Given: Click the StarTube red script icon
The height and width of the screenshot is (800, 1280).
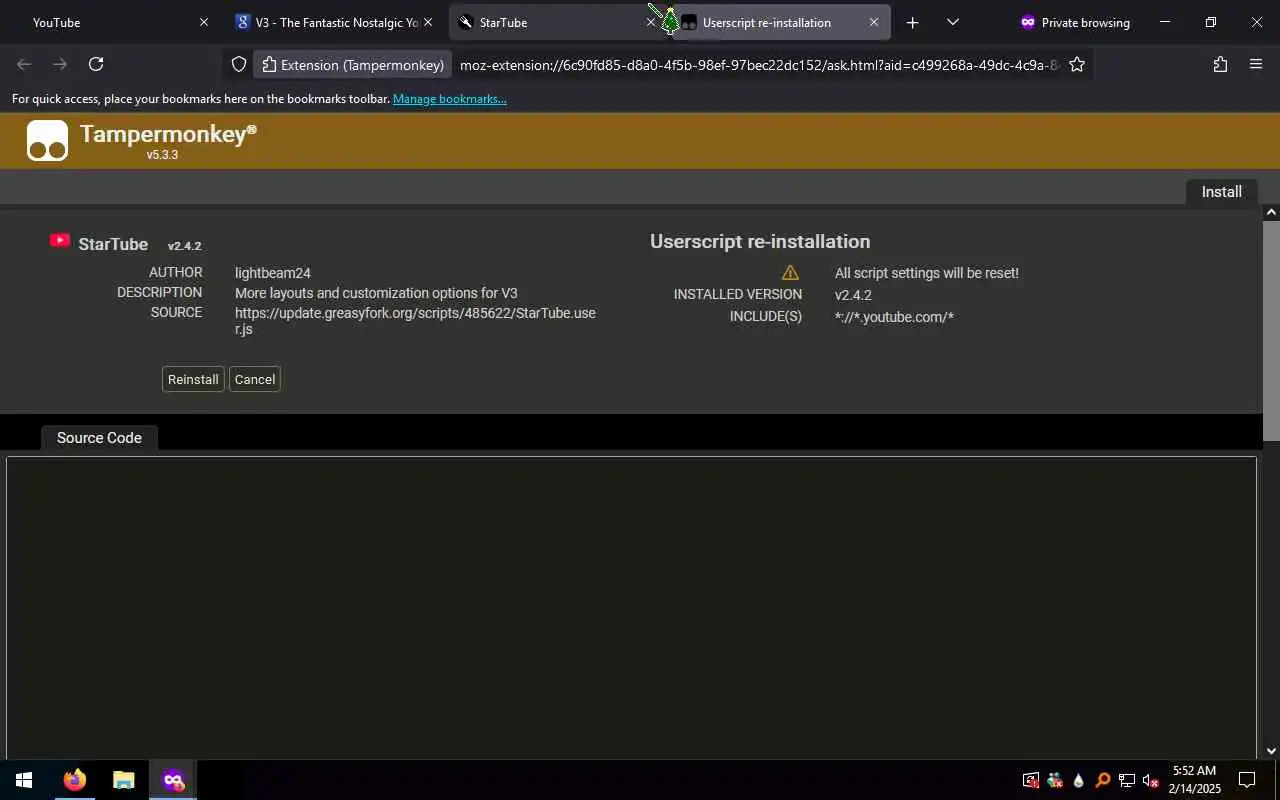Looking at the screenshot, I should [x=60, y=240].
